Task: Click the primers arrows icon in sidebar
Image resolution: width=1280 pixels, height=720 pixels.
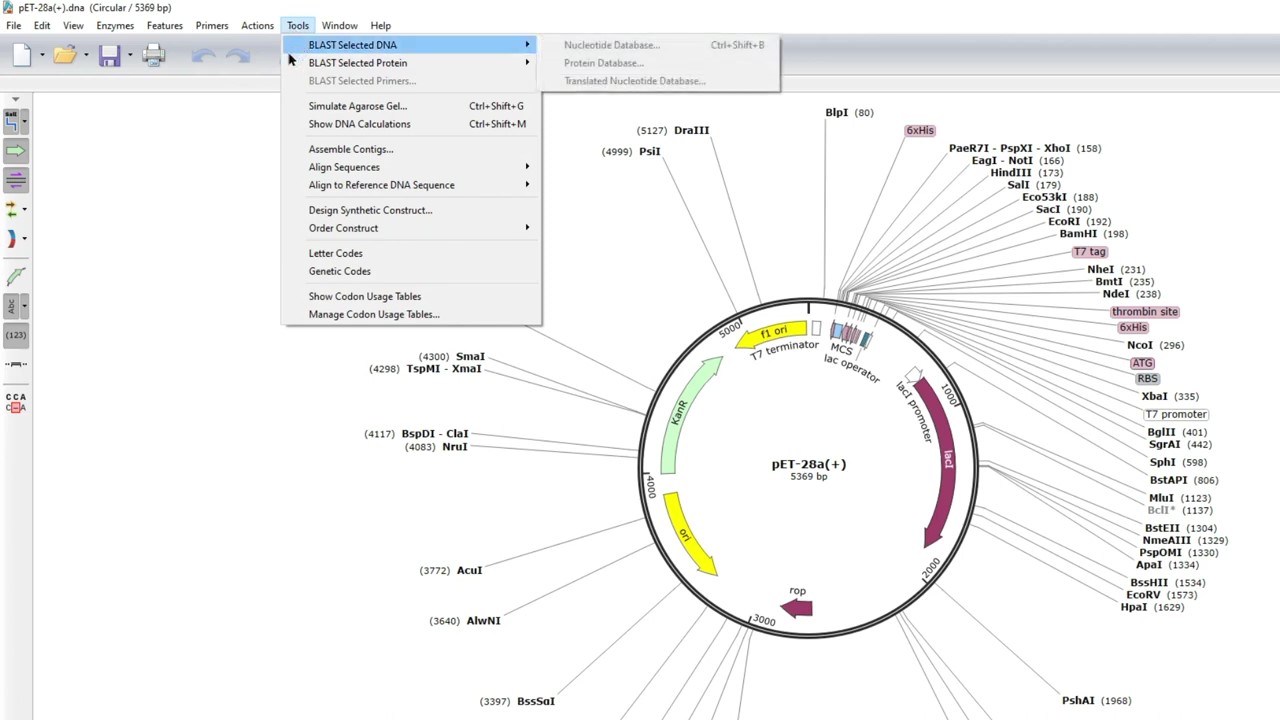Action: 12,209
